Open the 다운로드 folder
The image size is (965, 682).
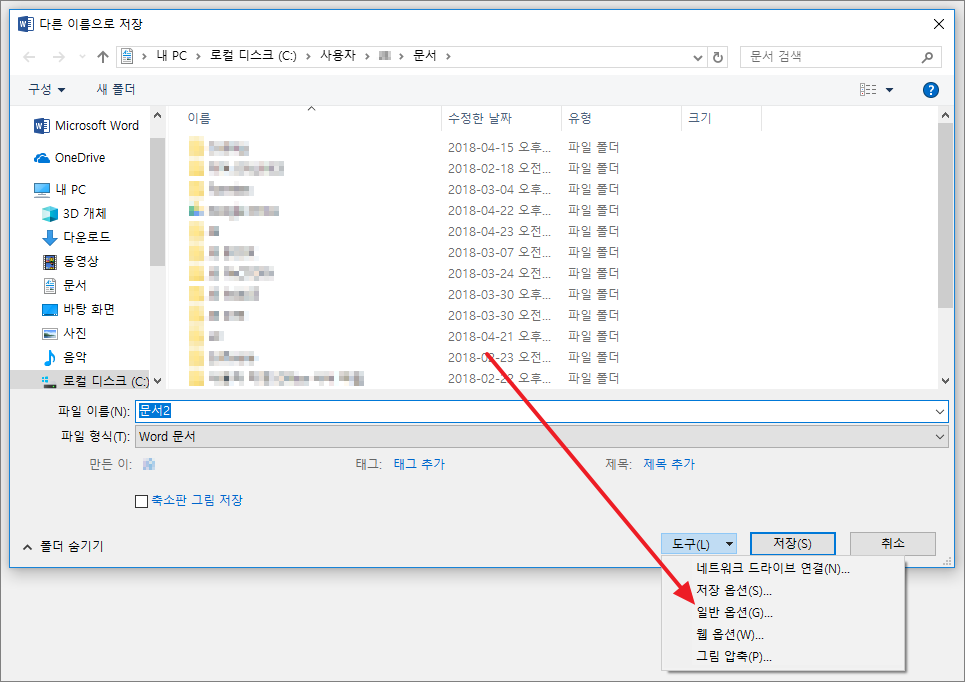(76, 237)
